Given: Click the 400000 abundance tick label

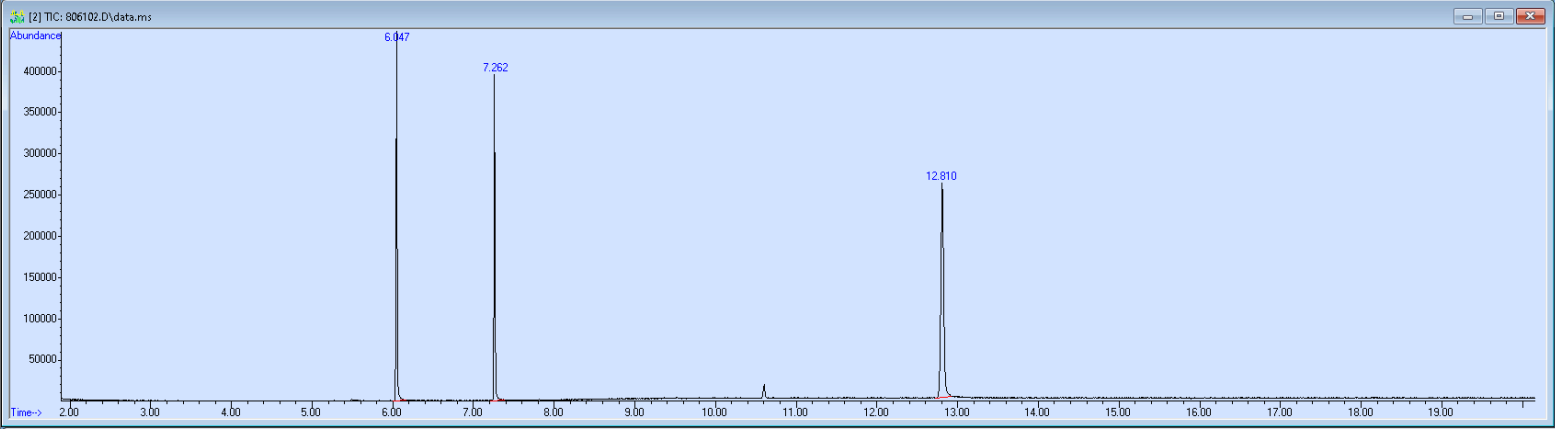Looking at the screenshot, I should [39, 71].
